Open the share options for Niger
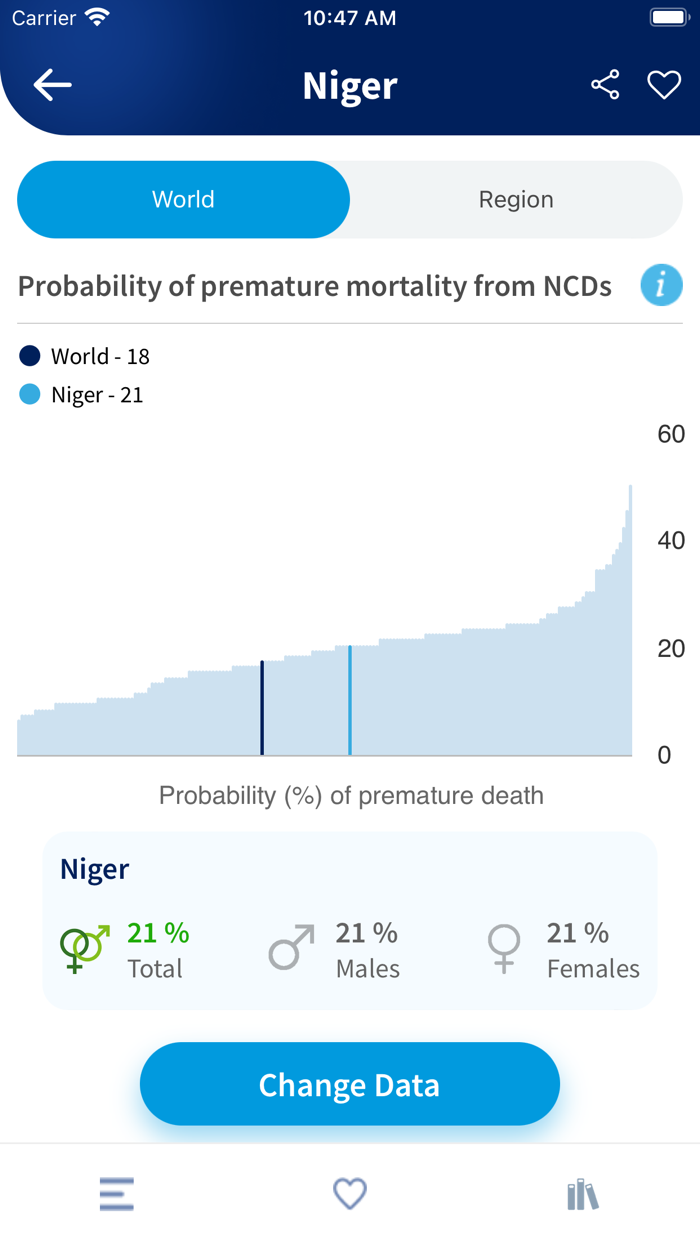Image resolution: width=700 pixels, height=1244 pixels. pos(604,85)
